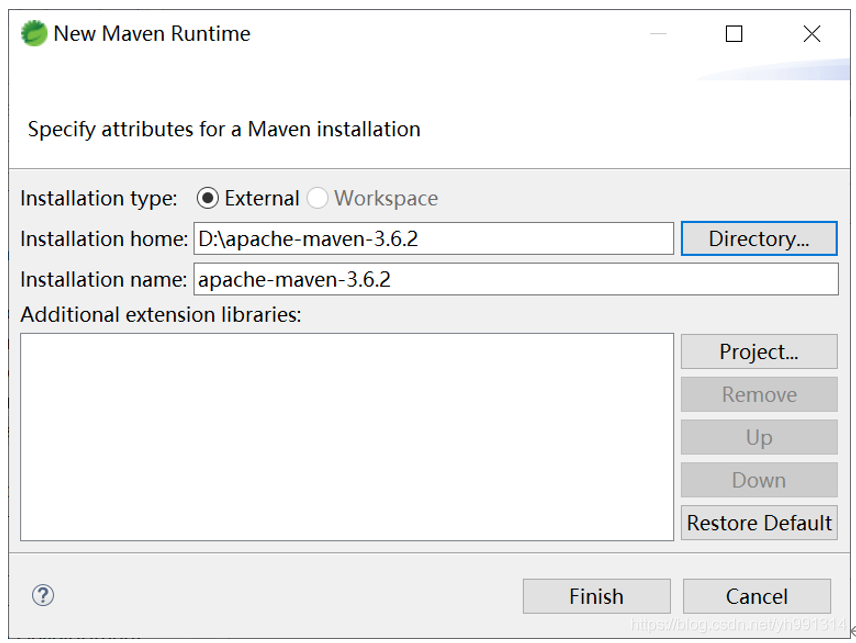856x643 pixels.
Task: Select the External installation type
Action: [208, 198]
